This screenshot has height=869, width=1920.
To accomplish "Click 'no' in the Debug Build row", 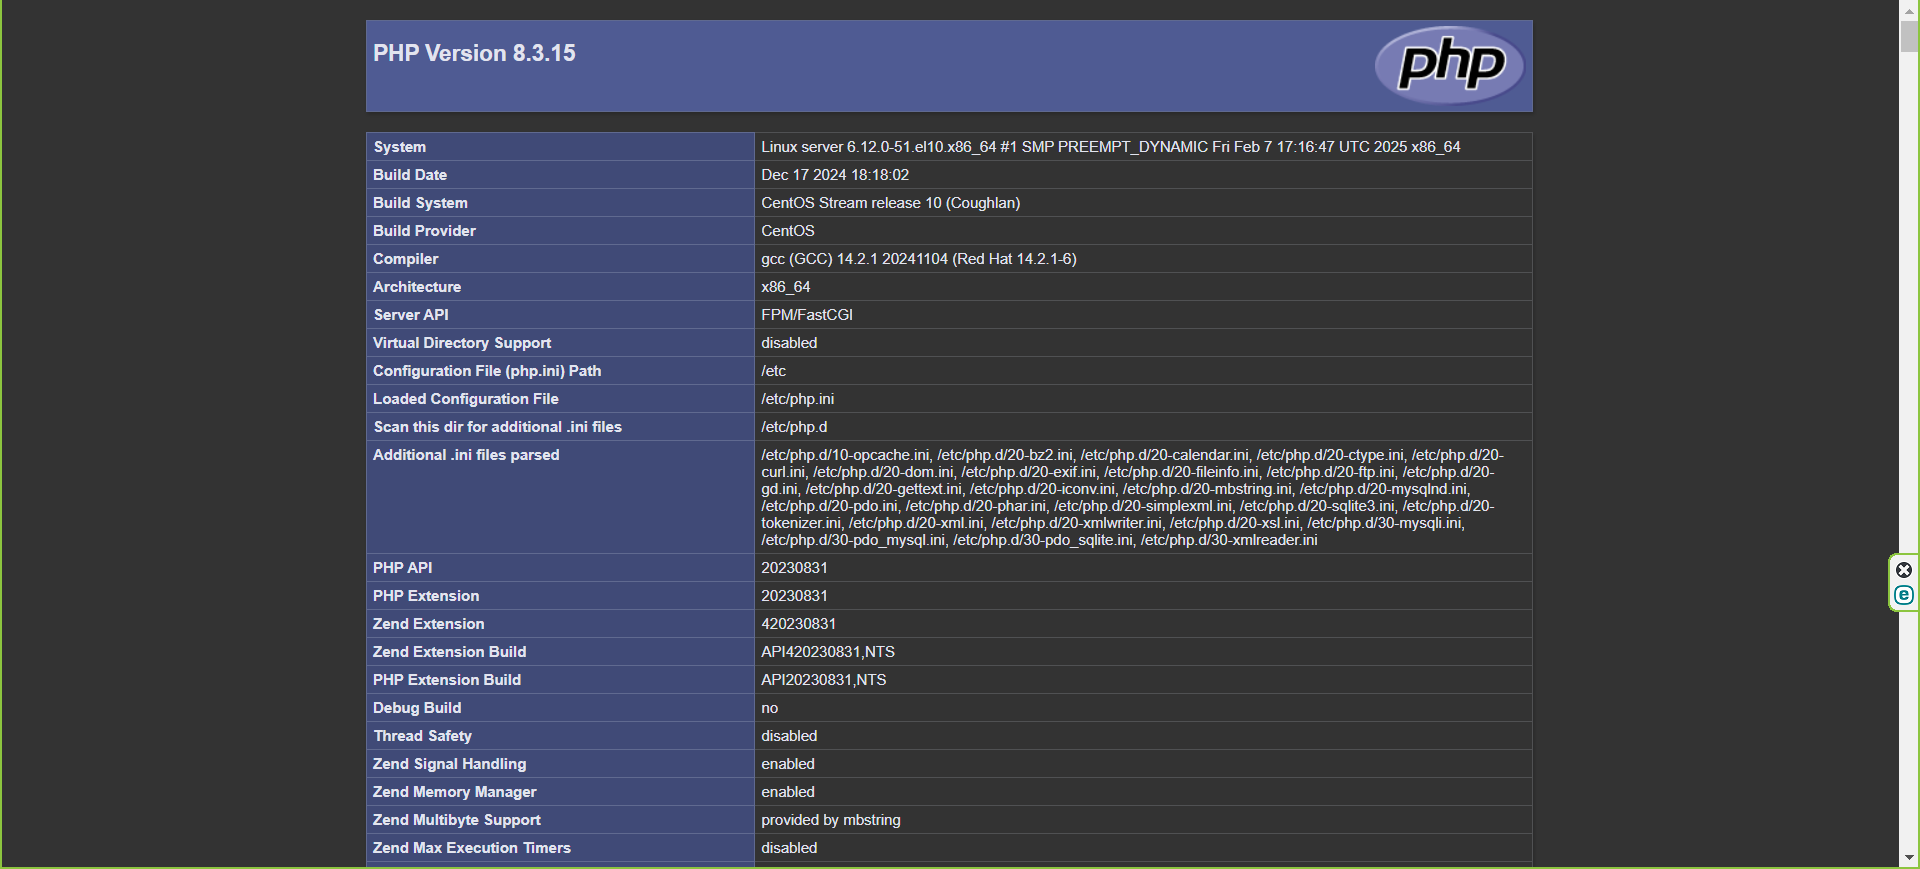I will (x=769, y=708).
